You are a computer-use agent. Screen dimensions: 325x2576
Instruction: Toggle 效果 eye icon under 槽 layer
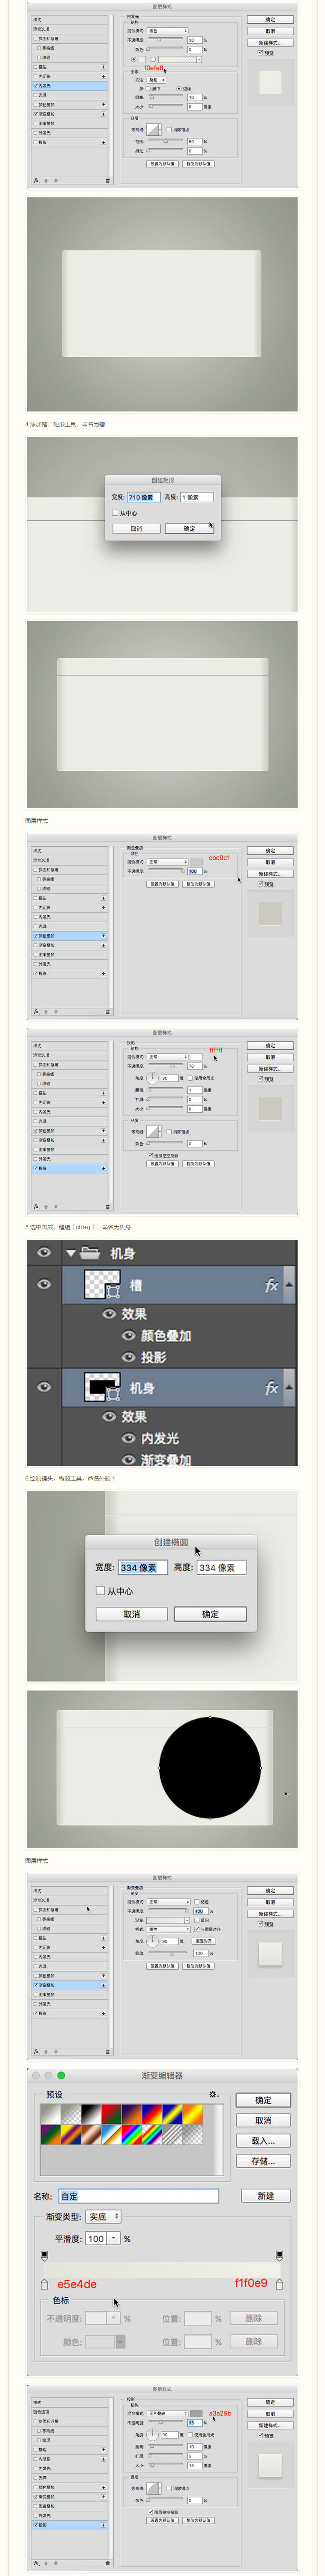pyautogui.click(x=109, y=1314)
